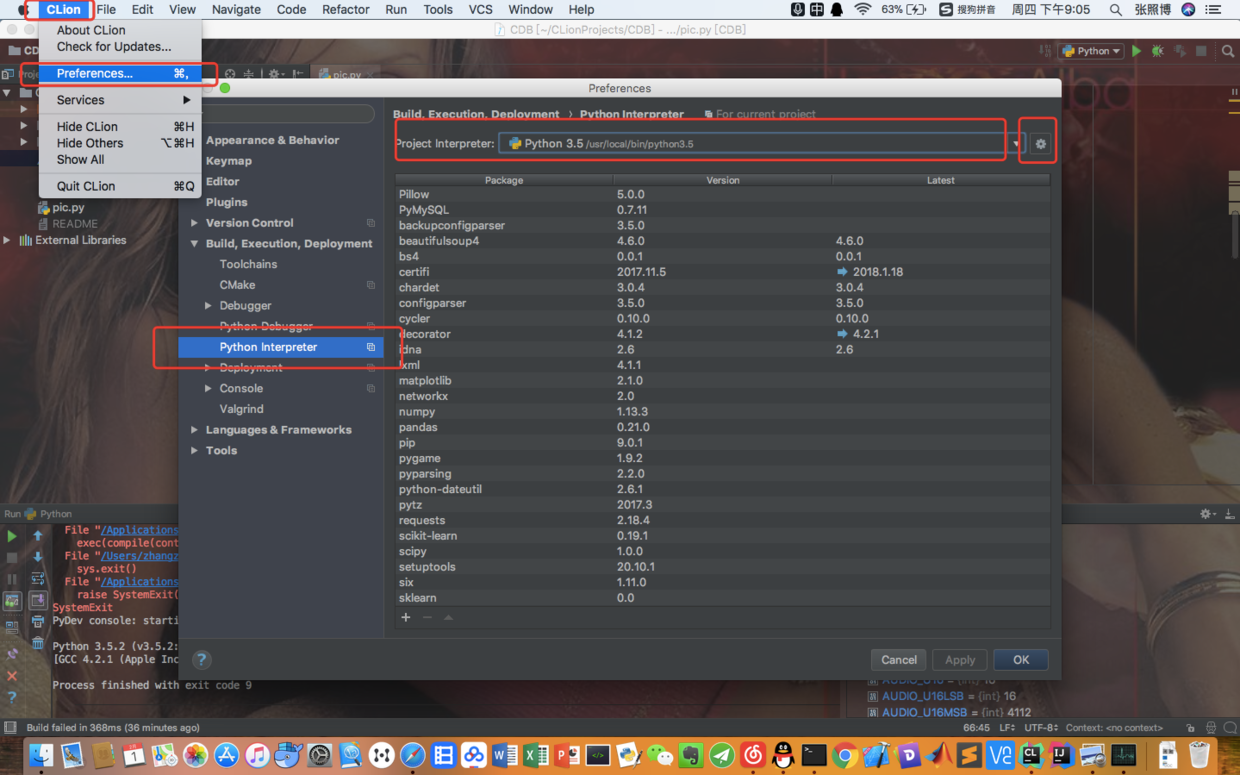1240x775 pixels.
Task: Close Run tab with red X icon
Action: click(x=12, y=676)
